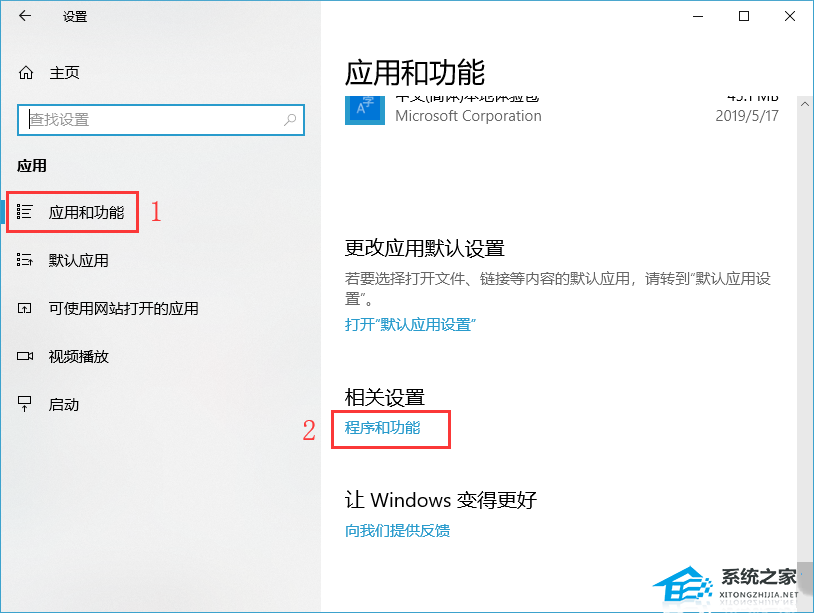Viewport: 814px width, 613px height.
Task: Click the Apps & features list icon
Action: coord(24,212)
